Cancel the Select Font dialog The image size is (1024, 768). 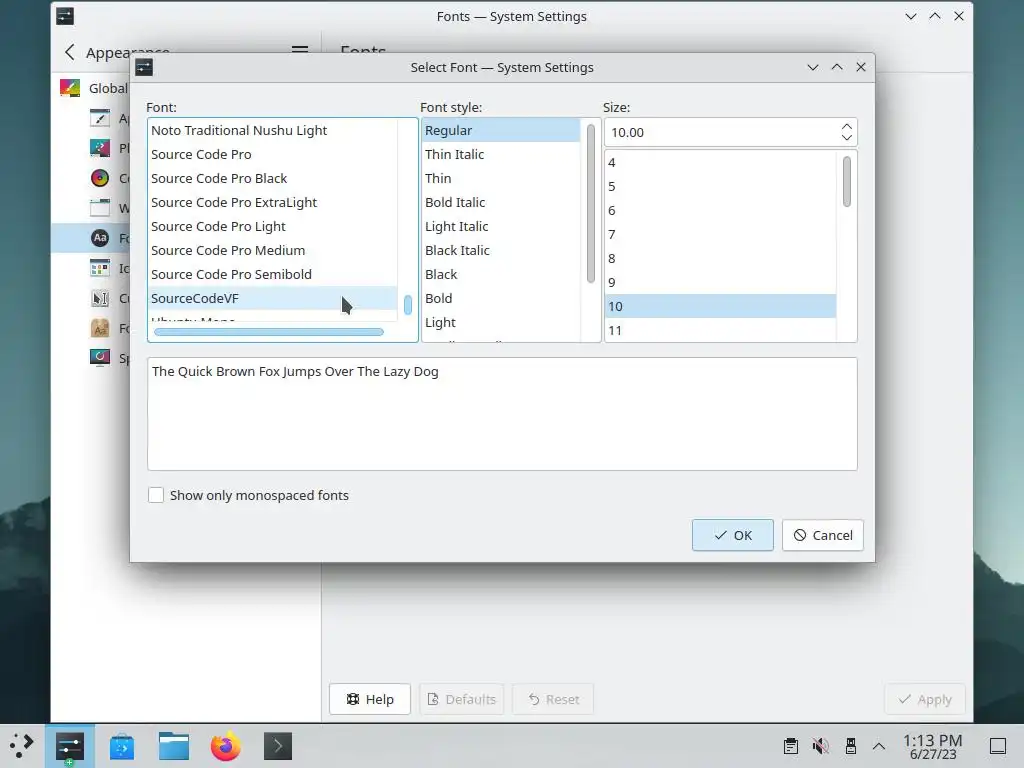823,536
